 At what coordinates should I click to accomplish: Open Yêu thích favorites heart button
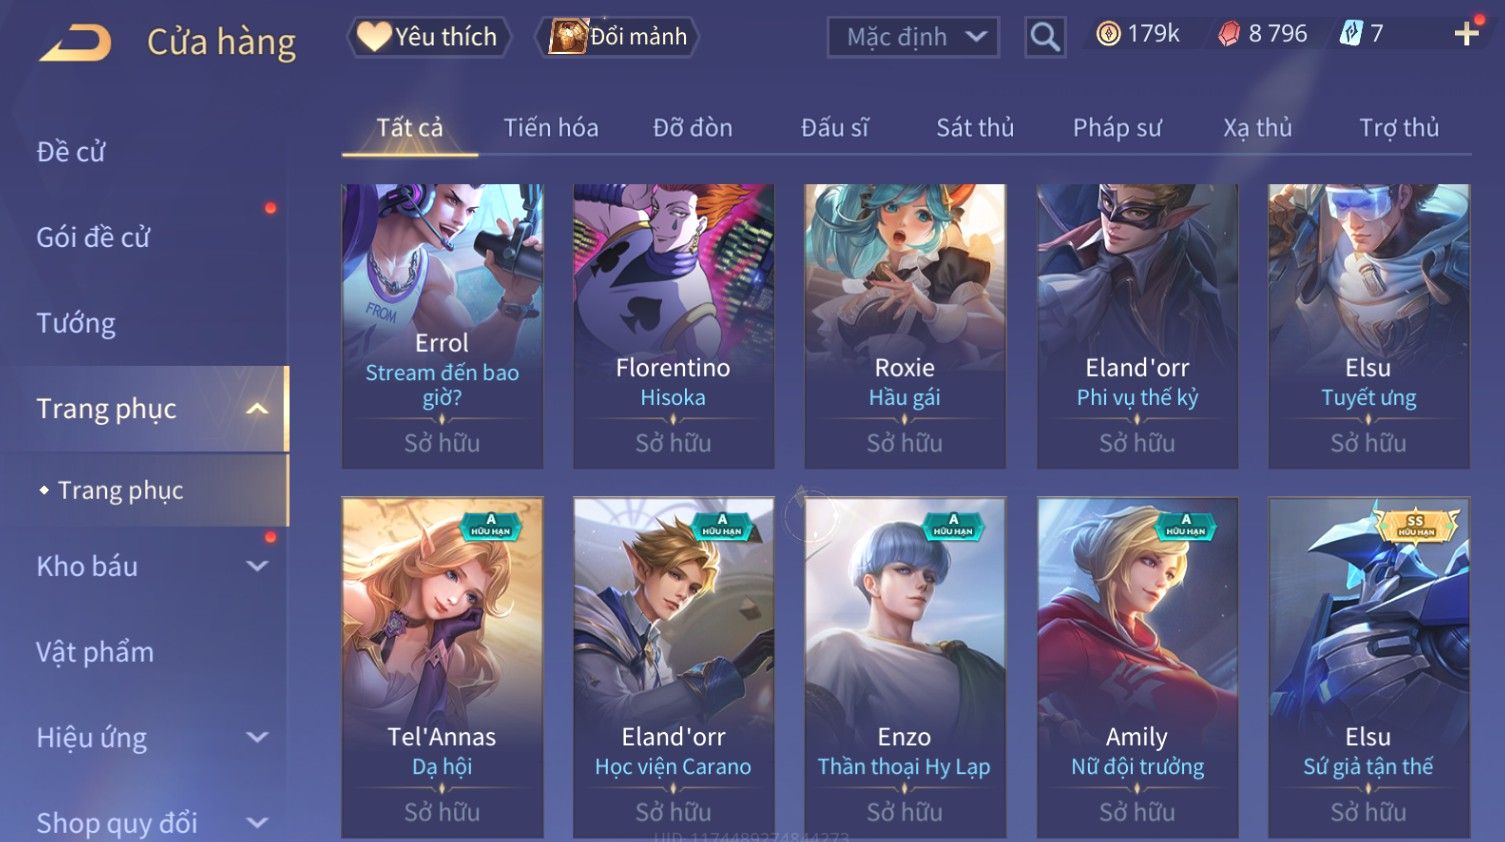click(429, 37)
